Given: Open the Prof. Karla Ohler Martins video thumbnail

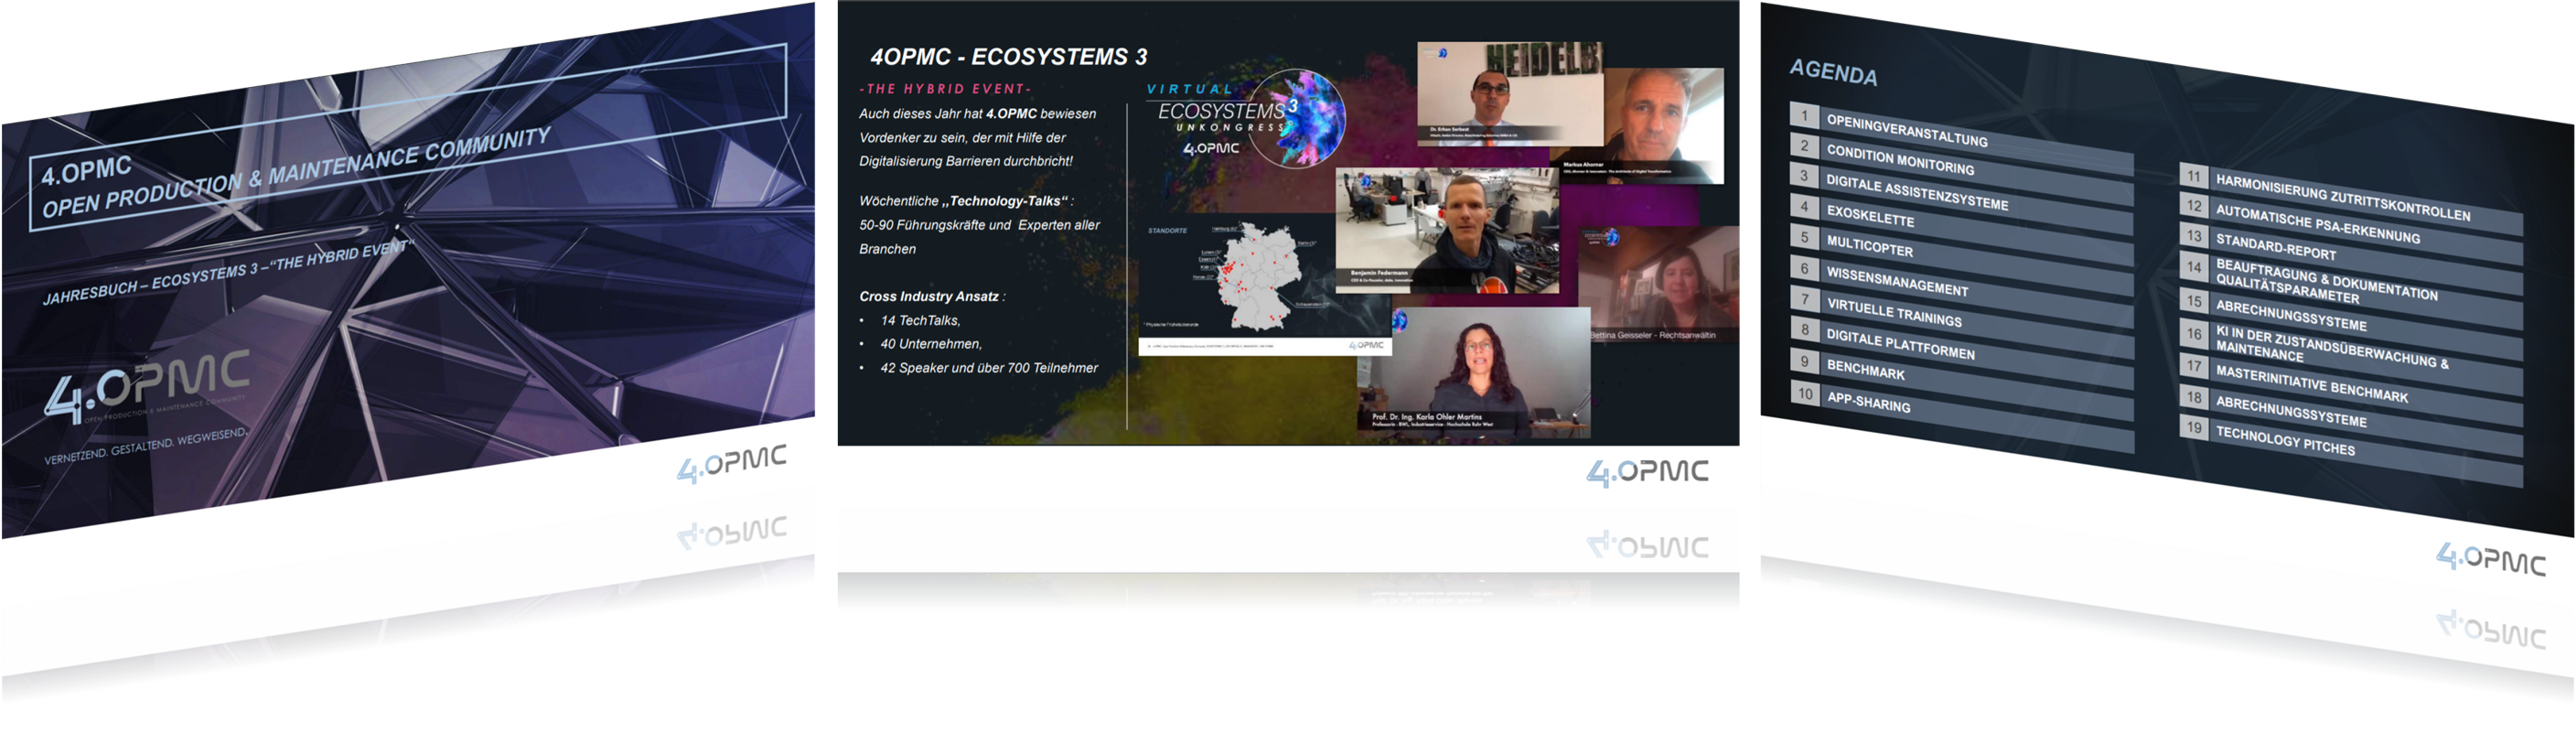Looking at the screenshot, I should [1474, 372].
